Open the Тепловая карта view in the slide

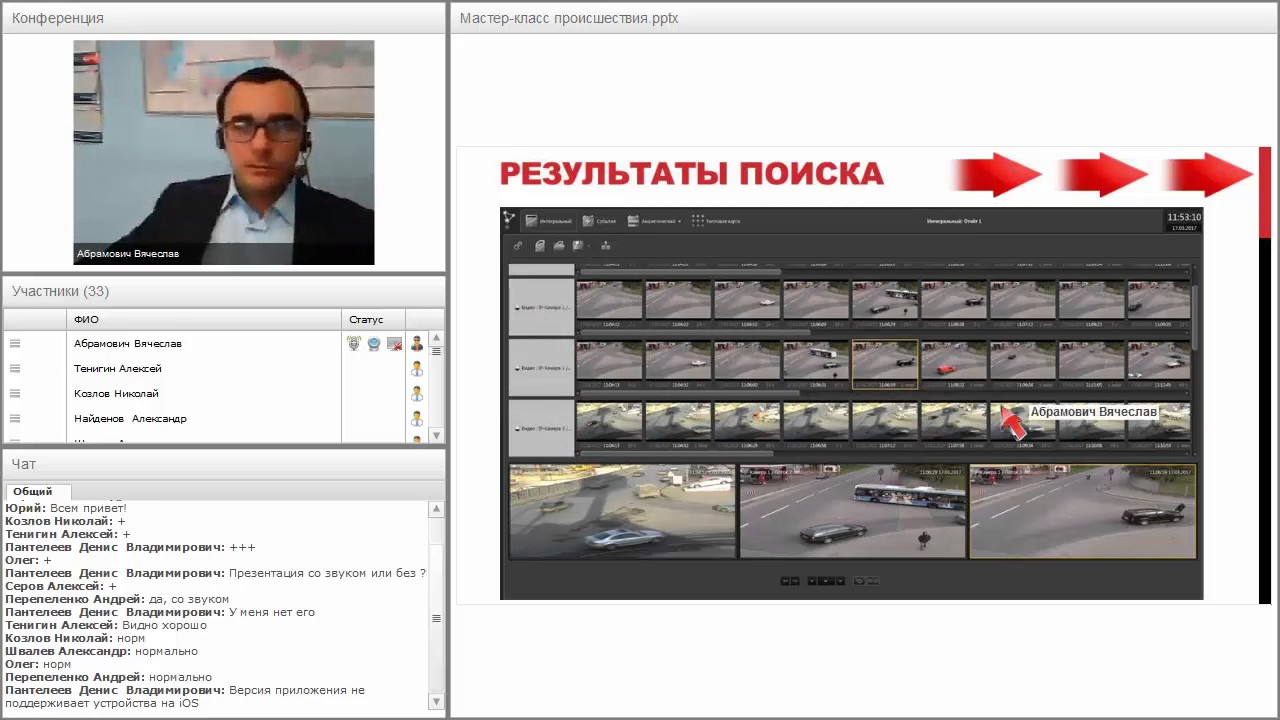[716, 220]
